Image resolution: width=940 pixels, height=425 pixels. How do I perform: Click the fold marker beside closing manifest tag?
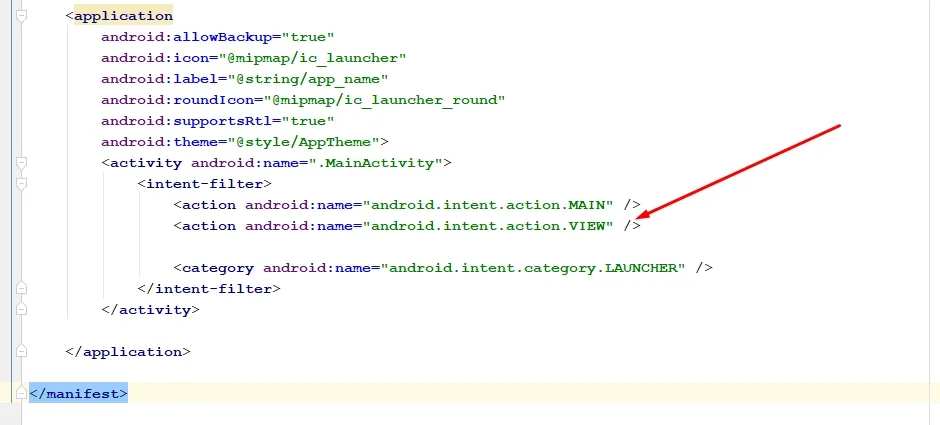21,393
